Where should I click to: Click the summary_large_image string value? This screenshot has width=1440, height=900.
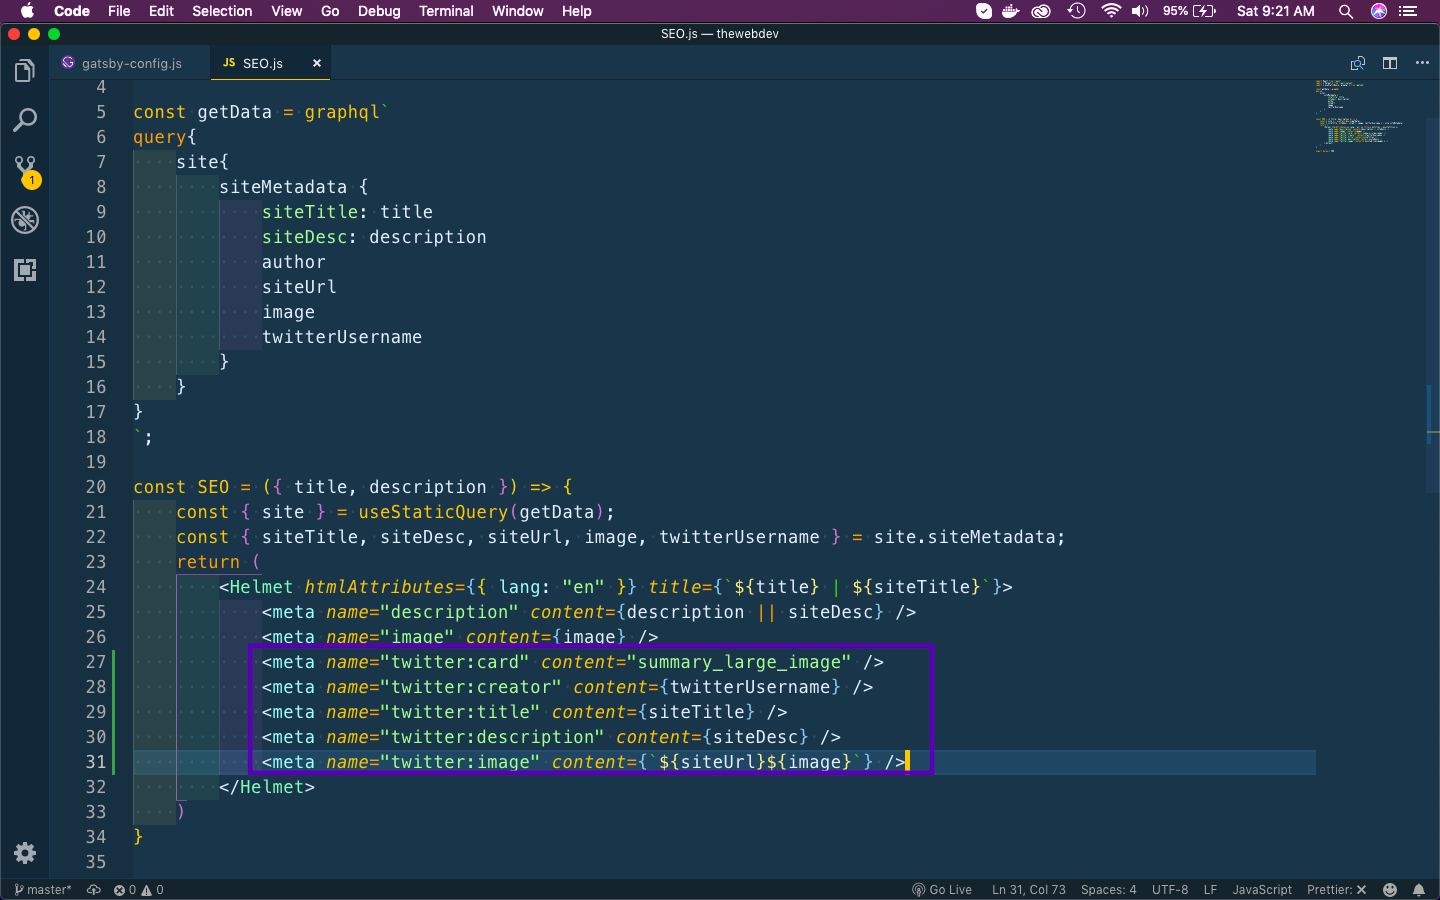(x=745, y=662)
